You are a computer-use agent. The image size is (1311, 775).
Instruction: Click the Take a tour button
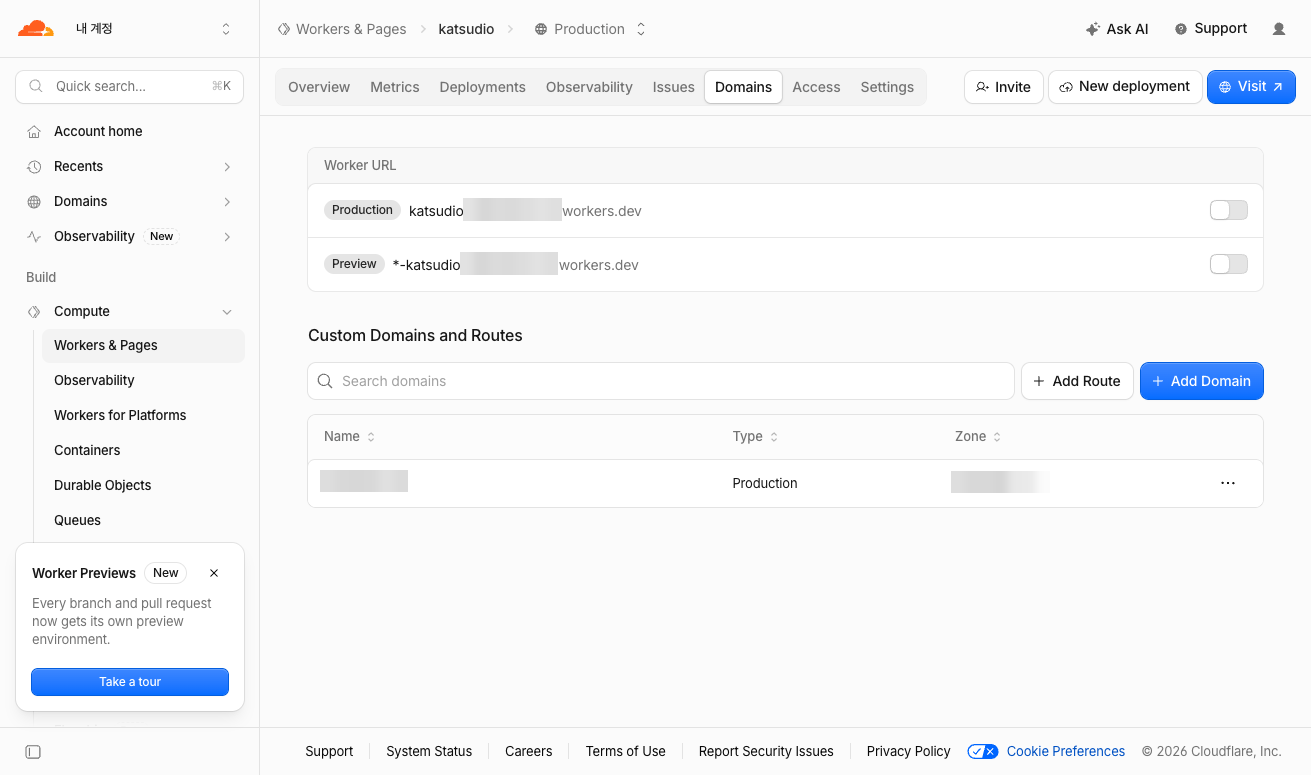[130, 682]
